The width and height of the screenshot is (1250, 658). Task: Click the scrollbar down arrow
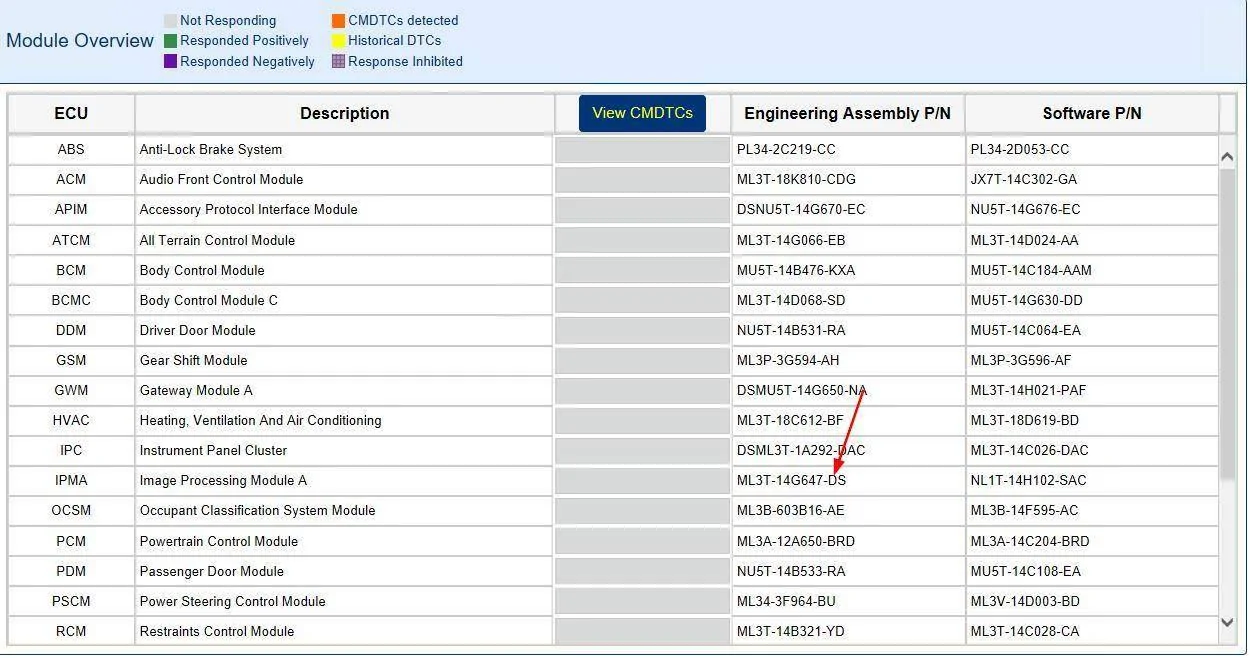pos(1228,622)
